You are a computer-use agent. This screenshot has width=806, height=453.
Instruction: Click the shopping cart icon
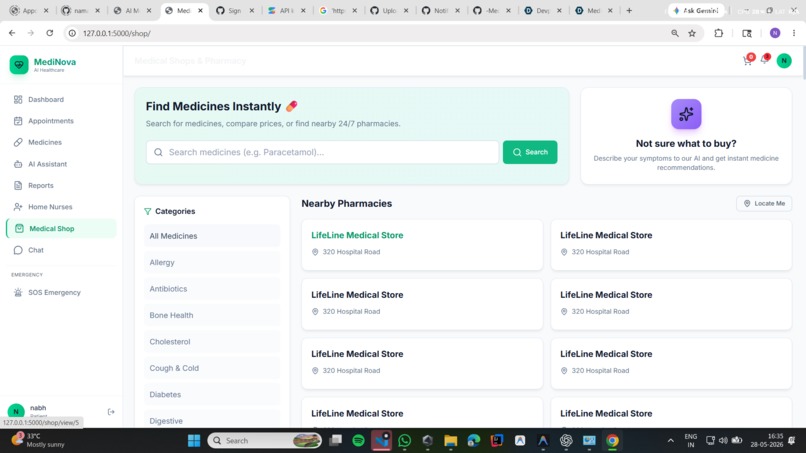coord(748,61)
